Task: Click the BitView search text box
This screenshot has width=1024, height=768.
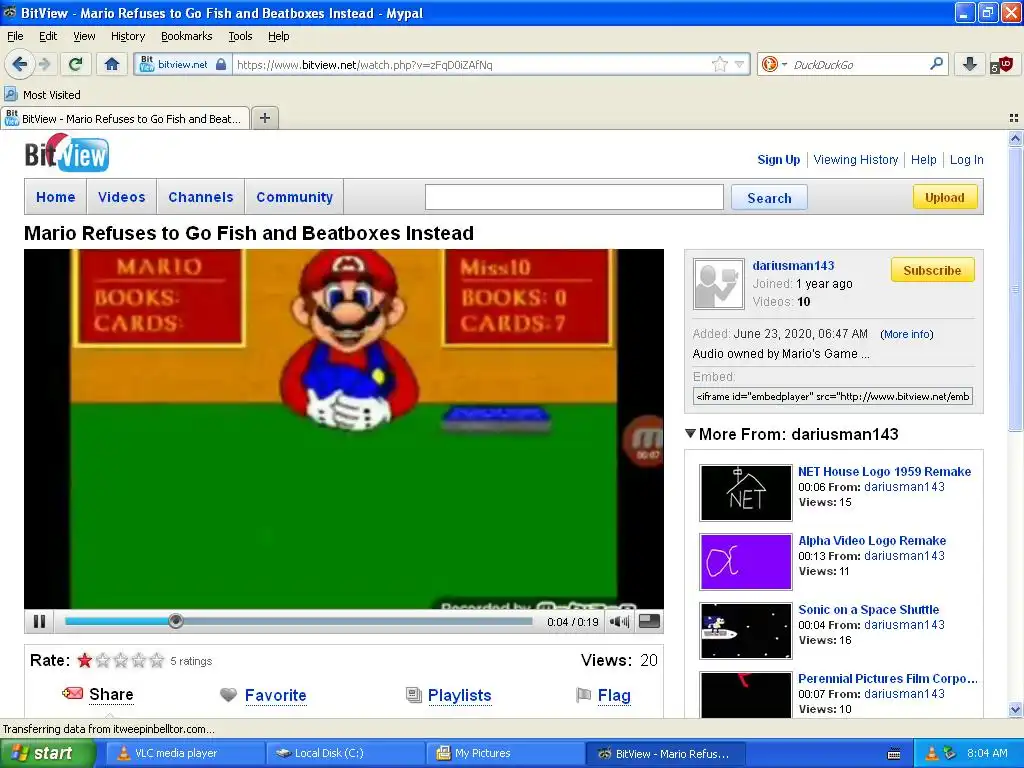Action: point(574,197)
